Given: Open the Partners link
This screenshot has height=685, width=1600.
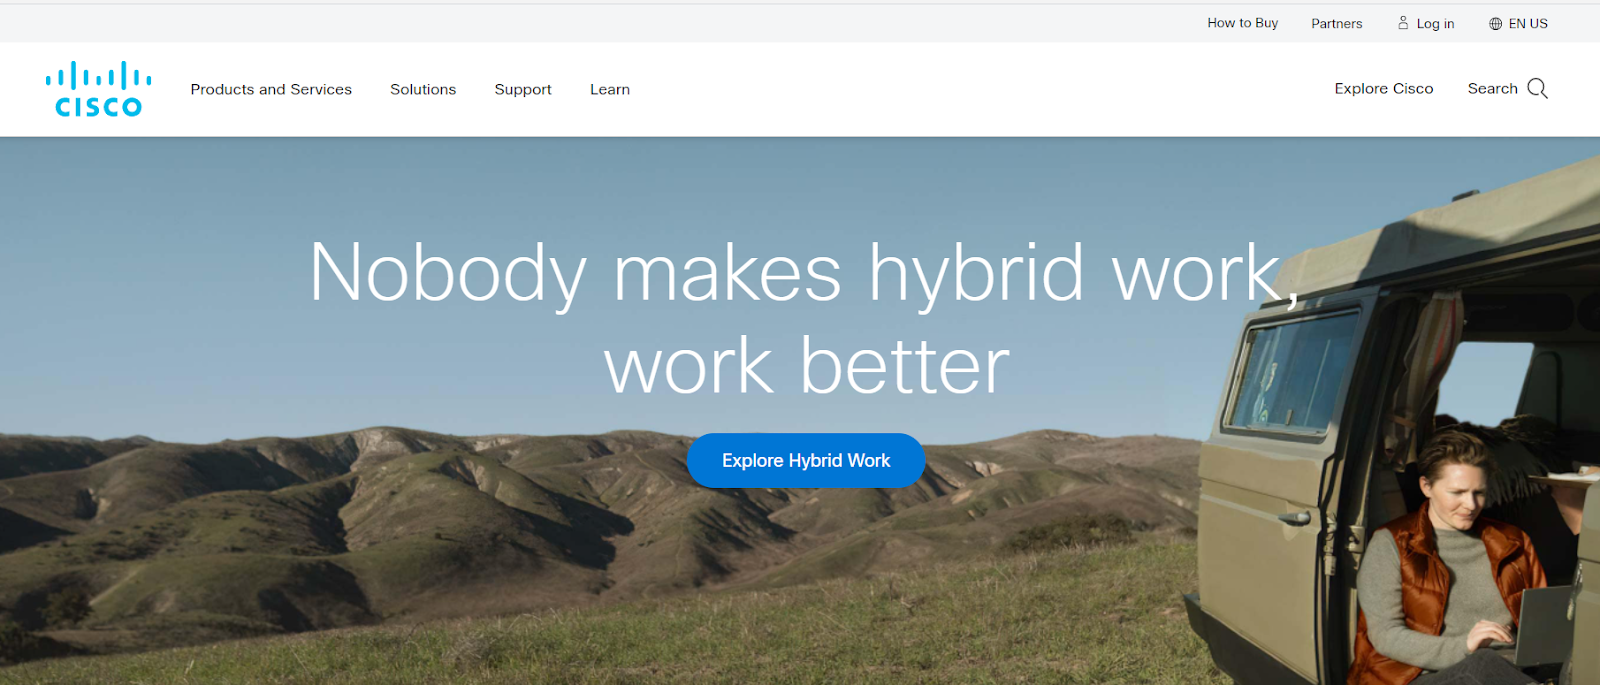Looking at the screenshot, I should [1336, 23].
